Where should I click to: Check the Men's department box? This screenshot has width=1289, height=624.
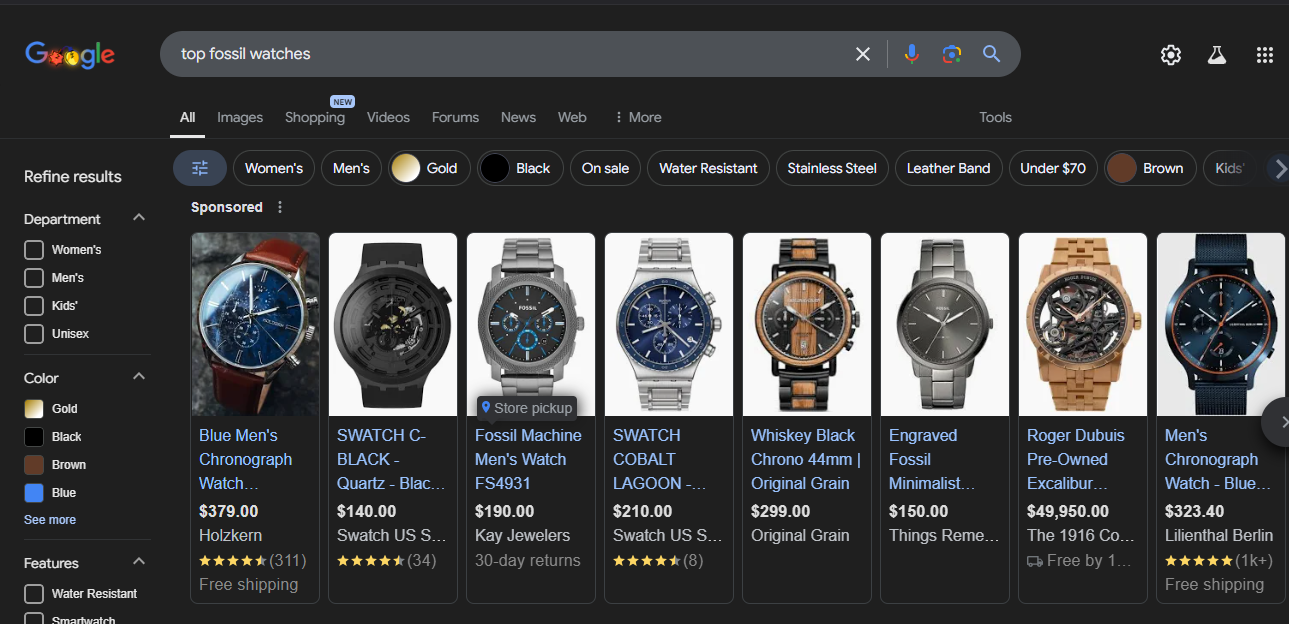click(34, 278)
